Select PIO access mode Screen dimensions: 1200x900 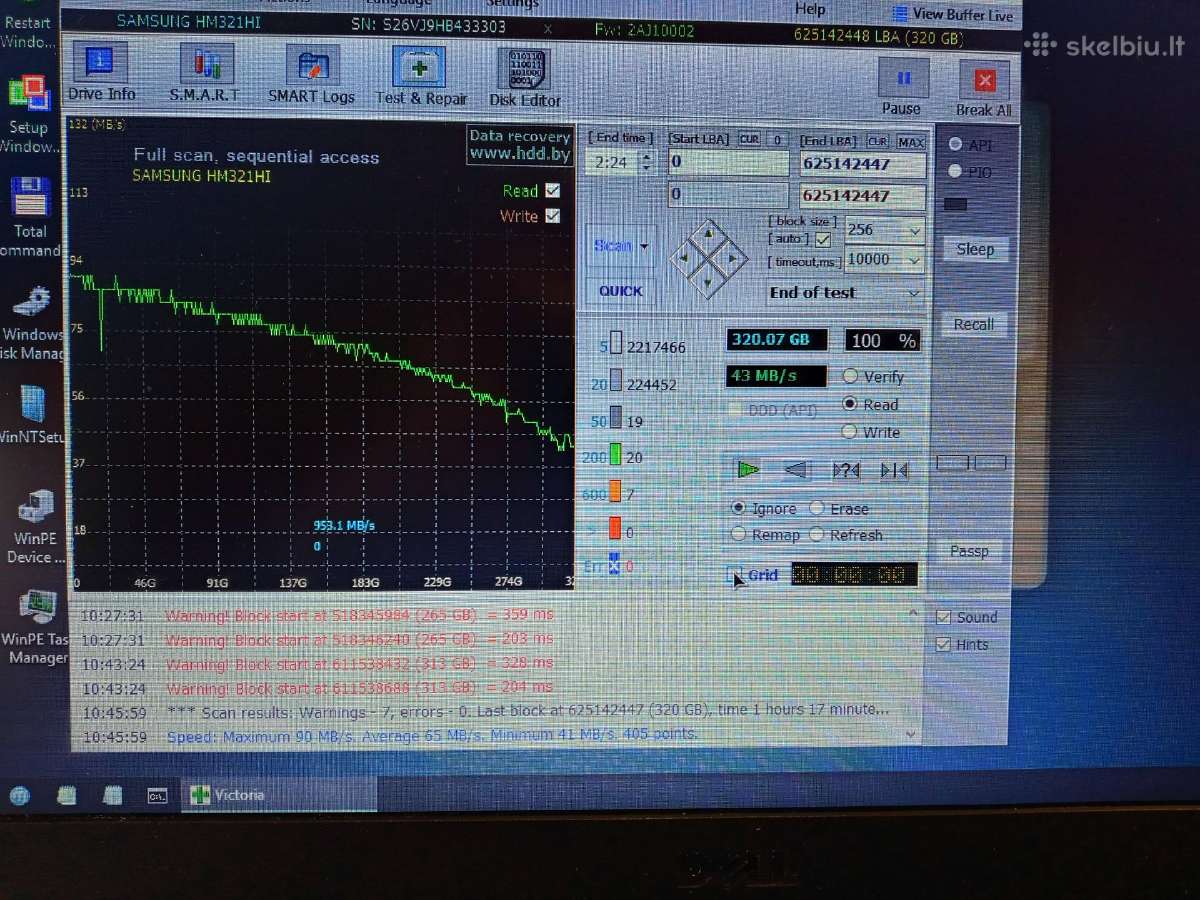[x=955, y=171]
